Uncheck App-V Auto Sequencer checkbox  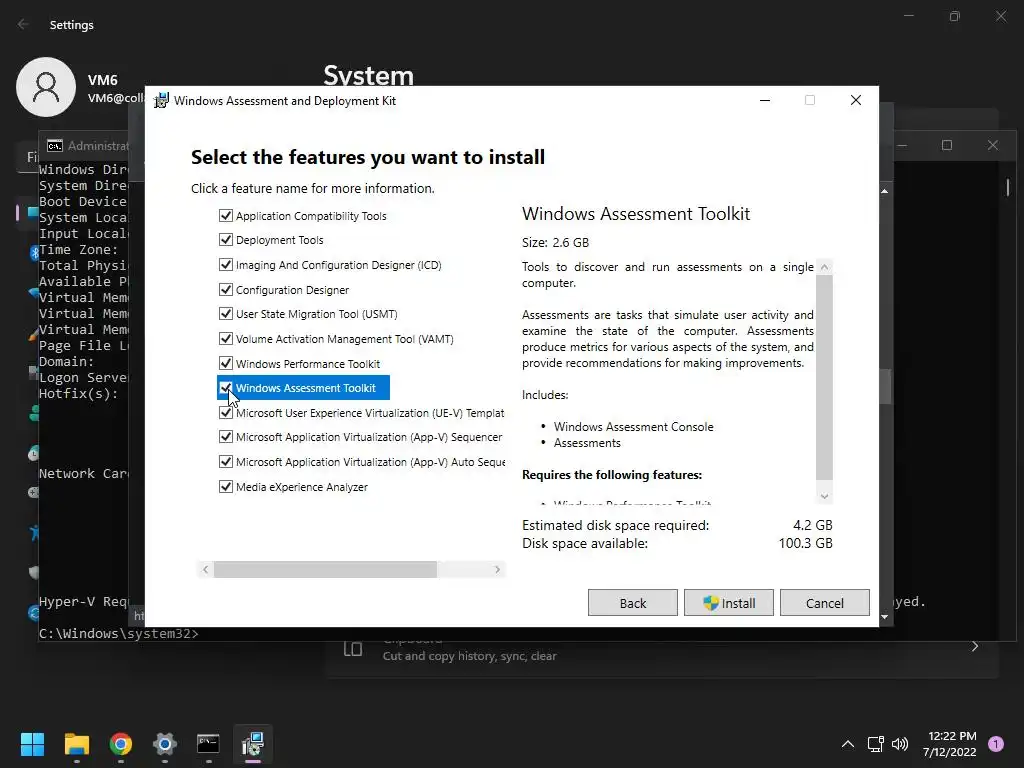[225, 462]
